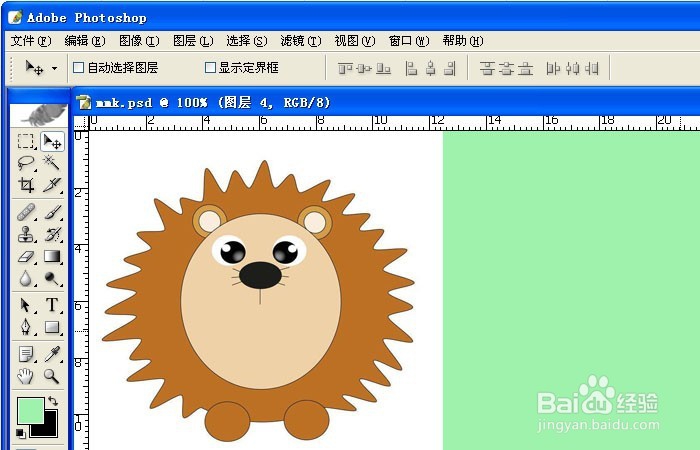
Task: Align left edges of layers
Action: pos(411,68)
